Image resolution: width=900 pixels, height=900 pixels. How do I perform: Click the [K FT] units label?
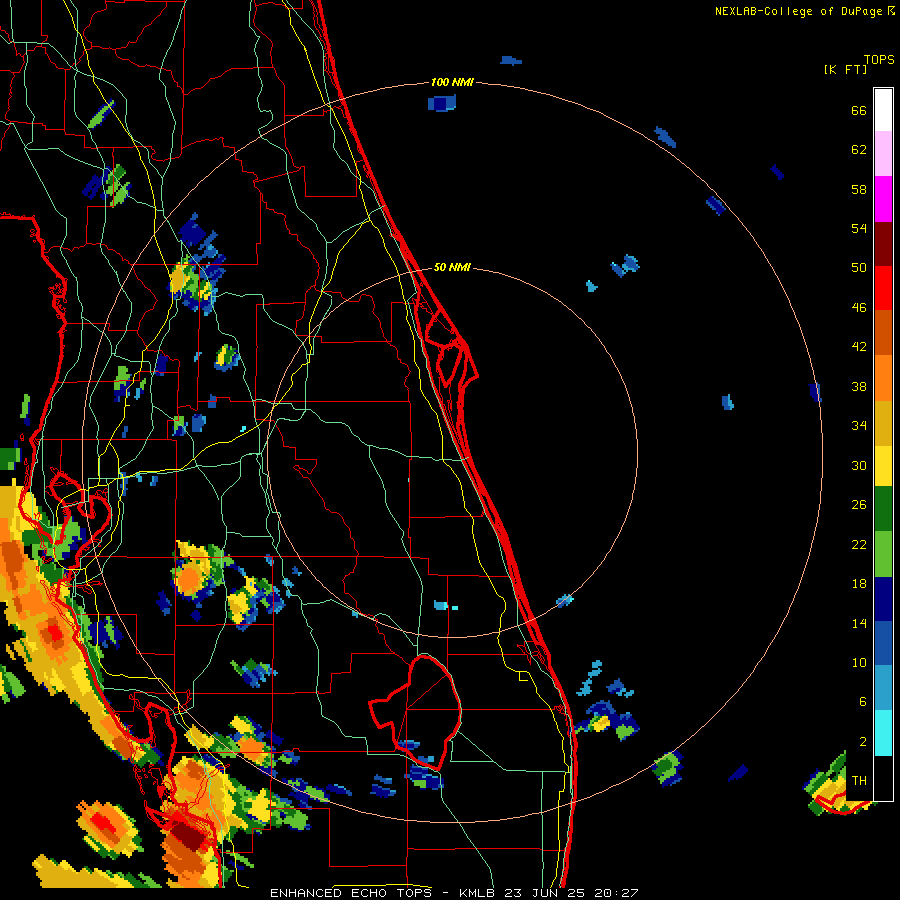click(x=845, y=69)
